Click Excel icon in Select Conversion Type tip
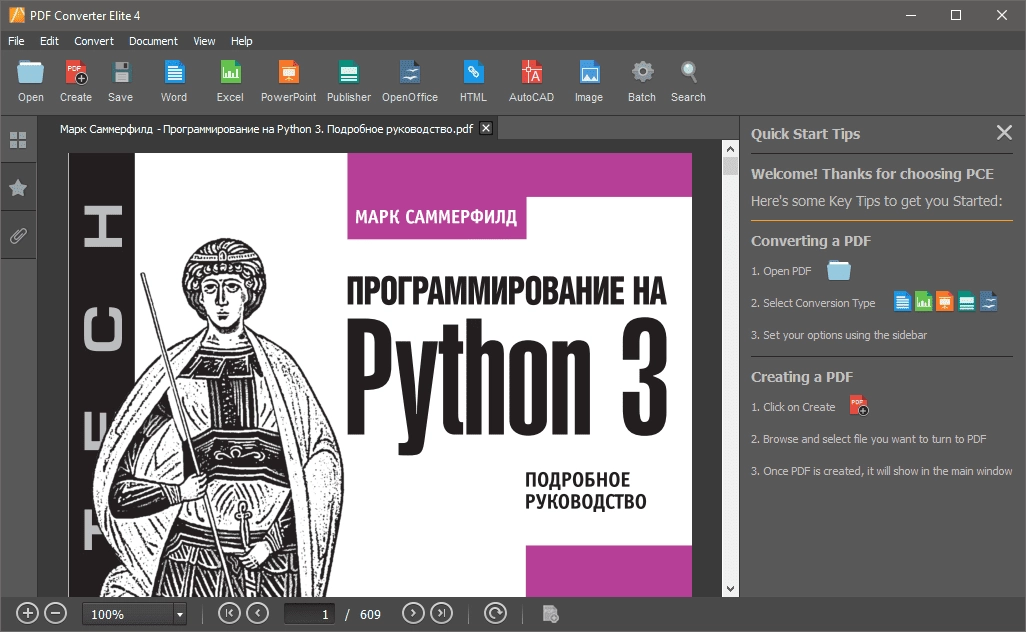The height and width of the screenshot is (632, 1026). [923, 302]
